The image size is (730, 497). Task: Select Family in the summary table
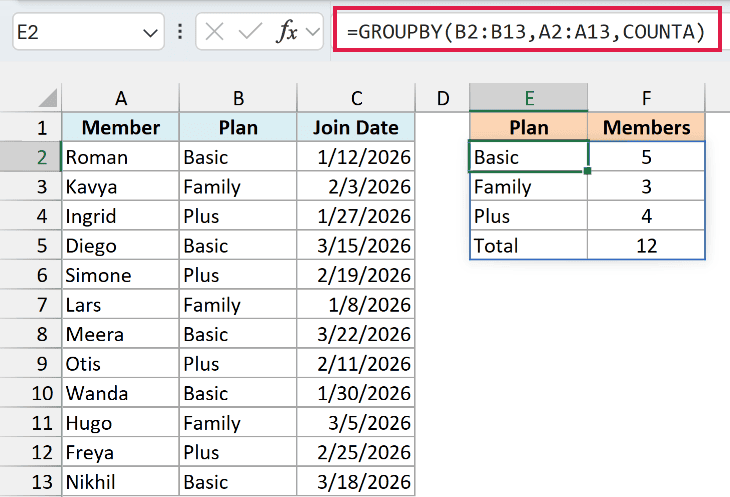pos(529,186)
